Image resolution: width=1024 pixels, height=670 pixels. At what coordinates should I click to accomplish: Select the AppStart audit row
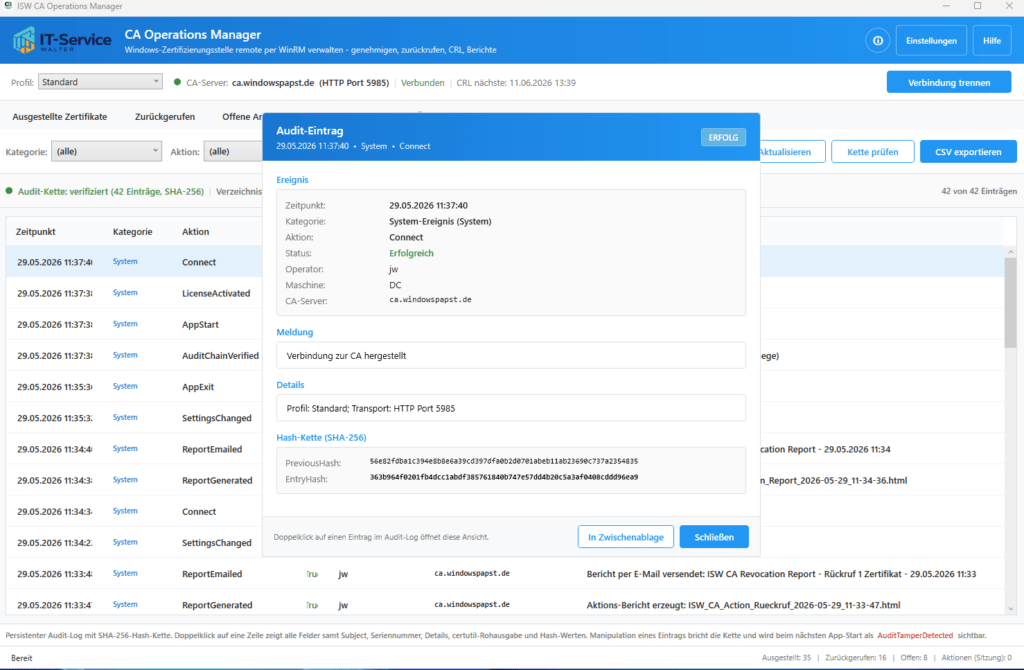135,325
